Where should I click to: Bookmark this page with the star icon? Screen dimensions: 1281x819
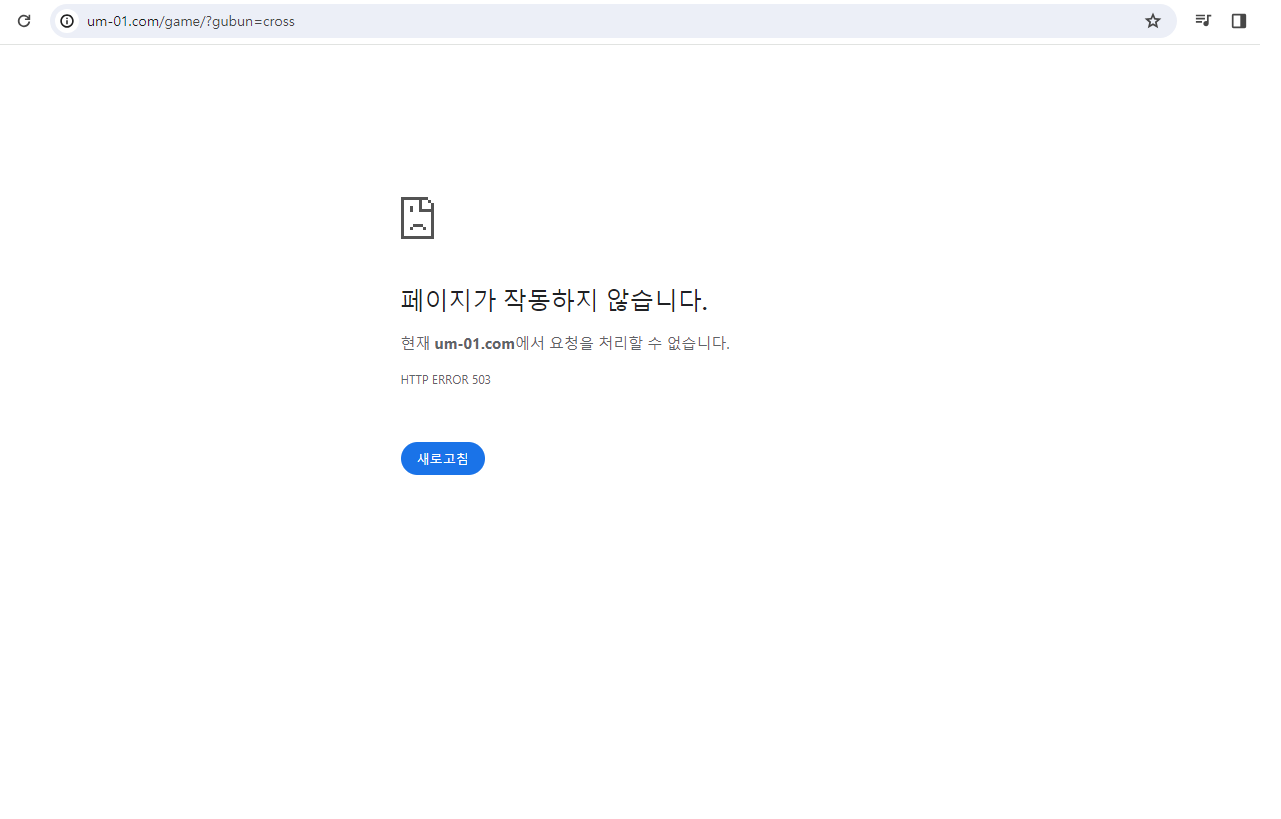pyautogui.click(x=1153, y=21)
